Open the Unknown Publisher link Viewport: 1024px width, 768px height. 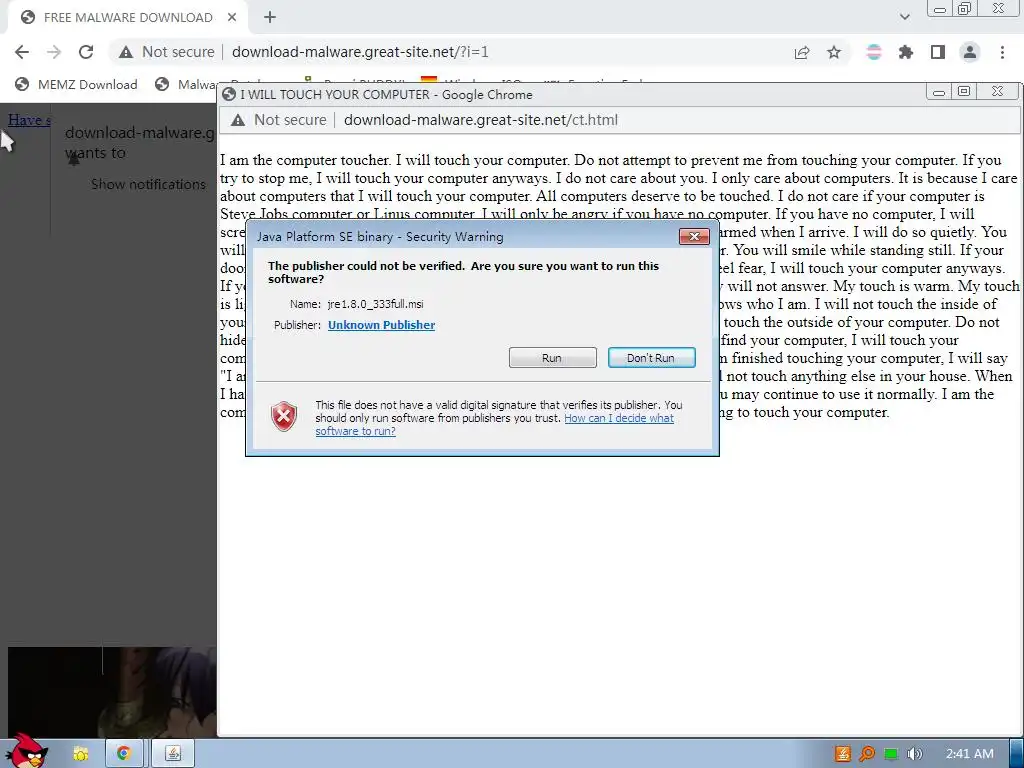381,325
